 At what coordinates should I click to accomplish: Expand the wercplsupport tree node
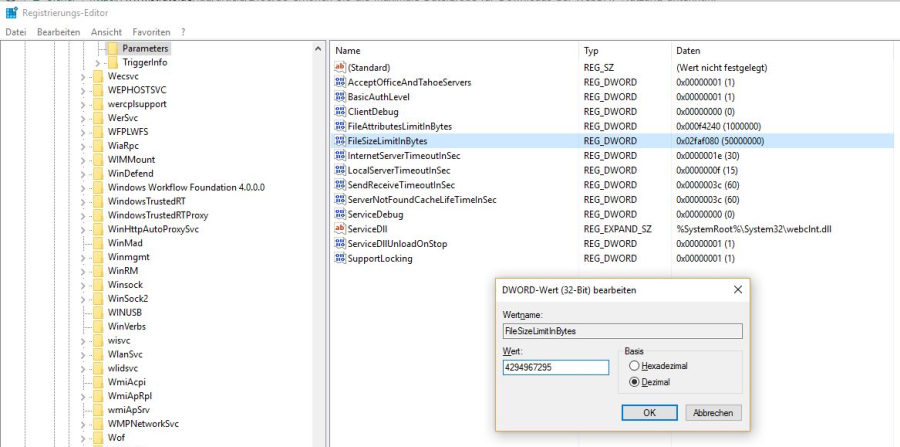coord(82,104)
